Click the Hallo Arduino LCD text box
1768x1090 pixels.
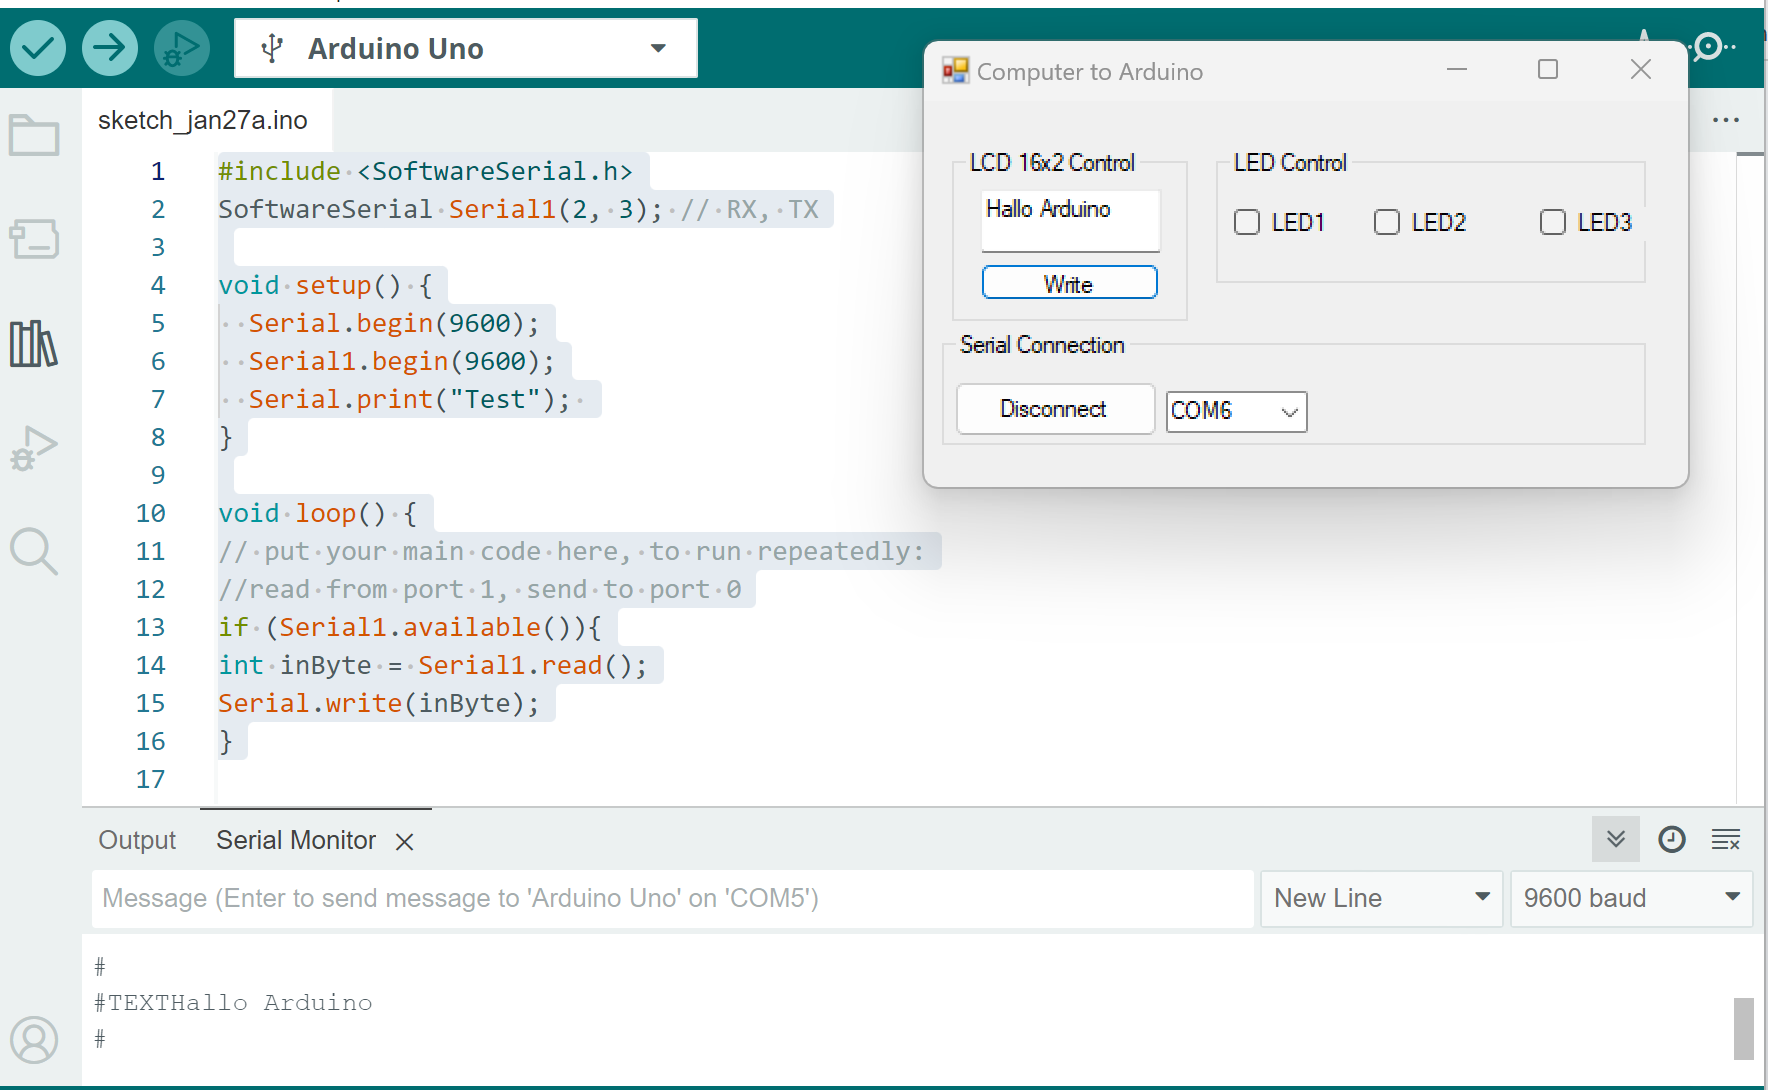click(1071, 220)
